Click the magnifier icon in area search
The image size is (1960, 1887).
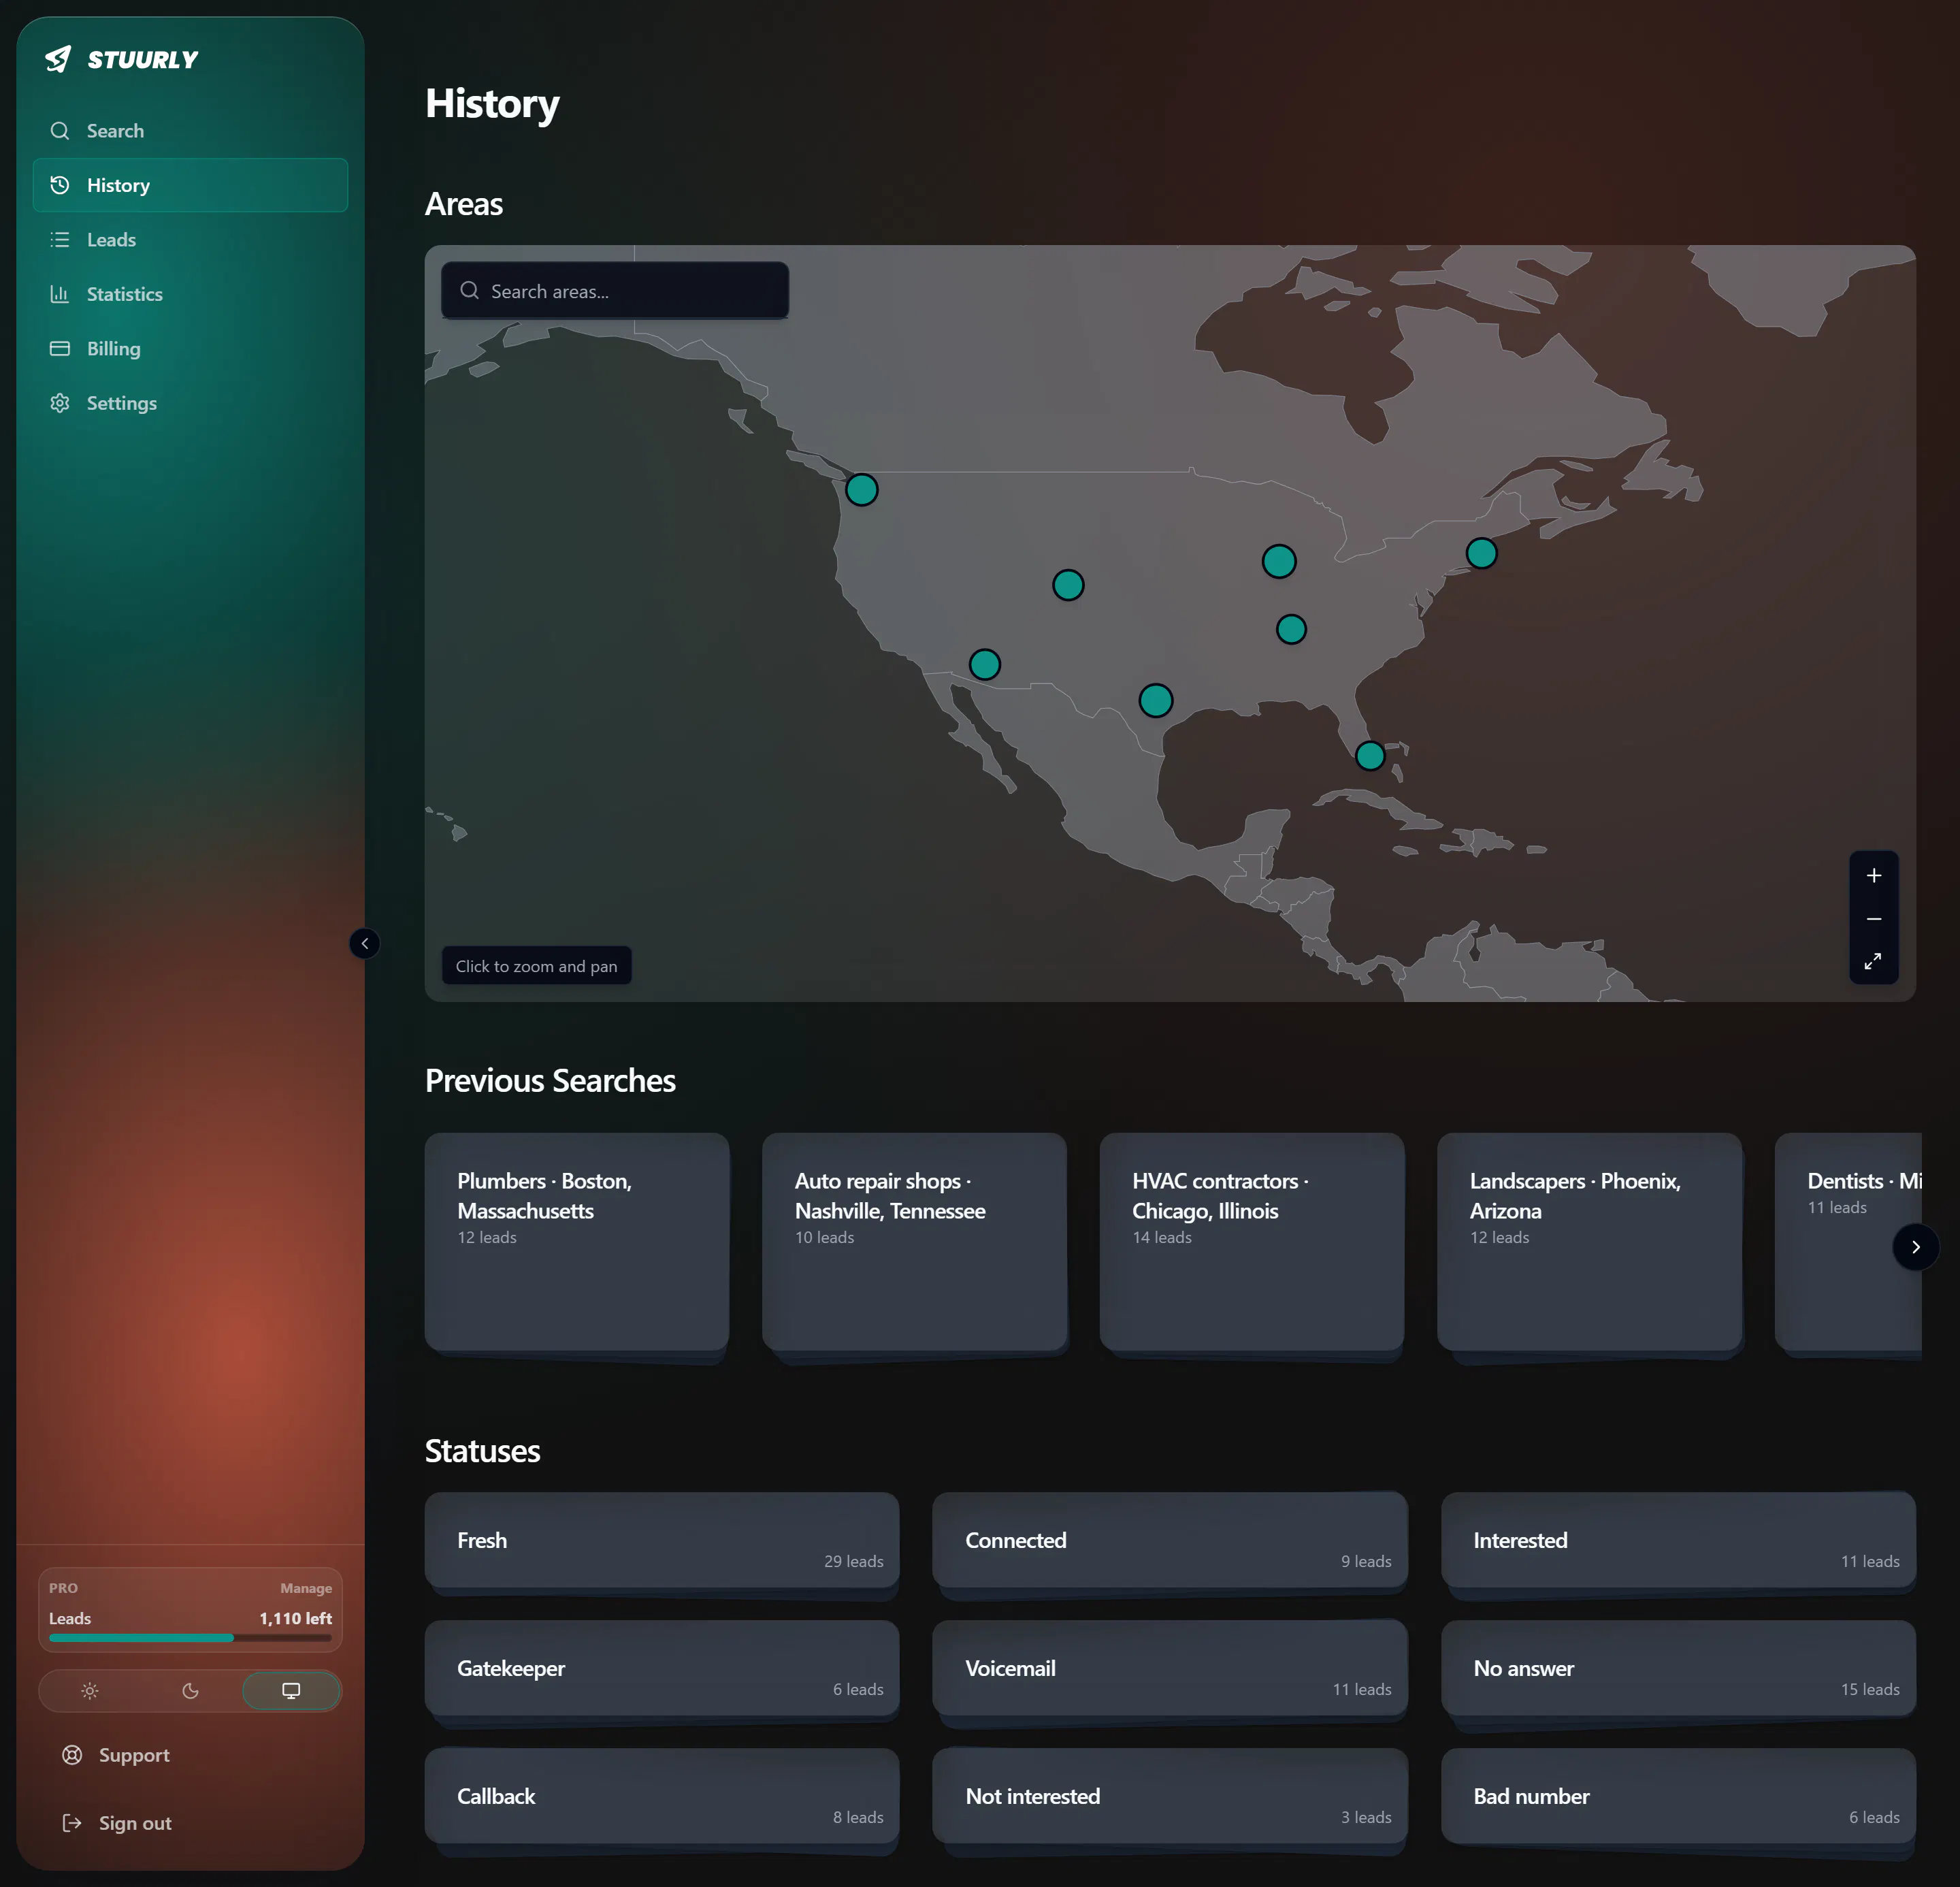click(x=469, y=291)
